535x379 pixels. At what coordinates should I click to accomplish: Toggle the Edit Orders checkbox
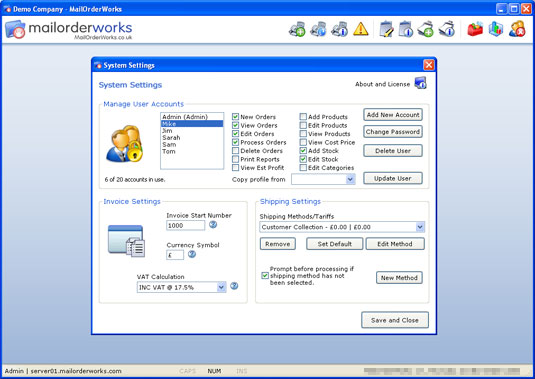[x=235, y=134]
